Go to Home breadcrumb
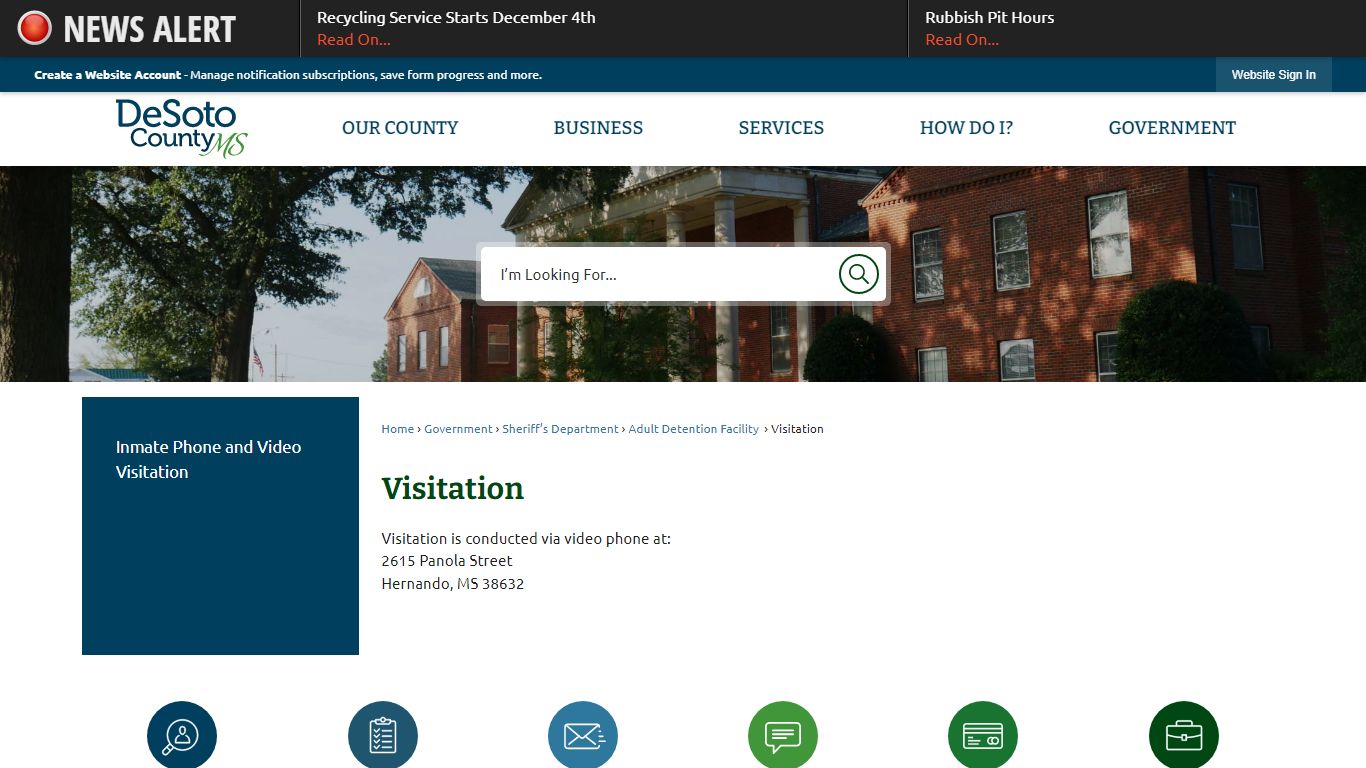 click(x=397, y=429)
